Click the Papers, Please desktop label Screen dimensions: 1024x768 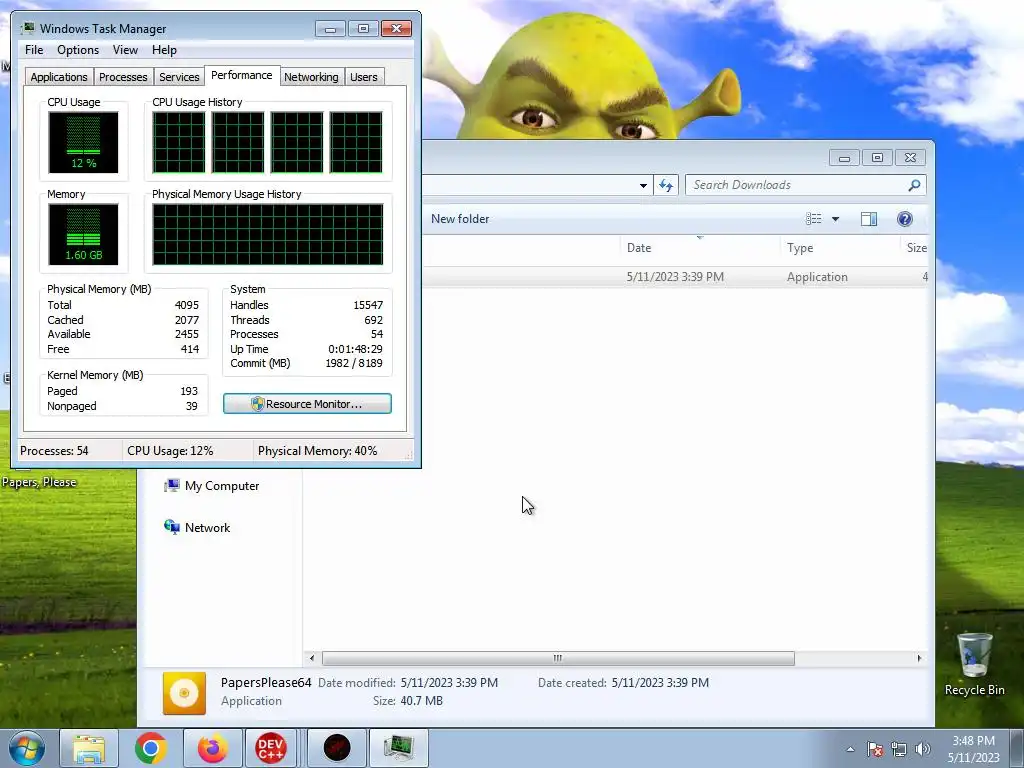[39, 482]
